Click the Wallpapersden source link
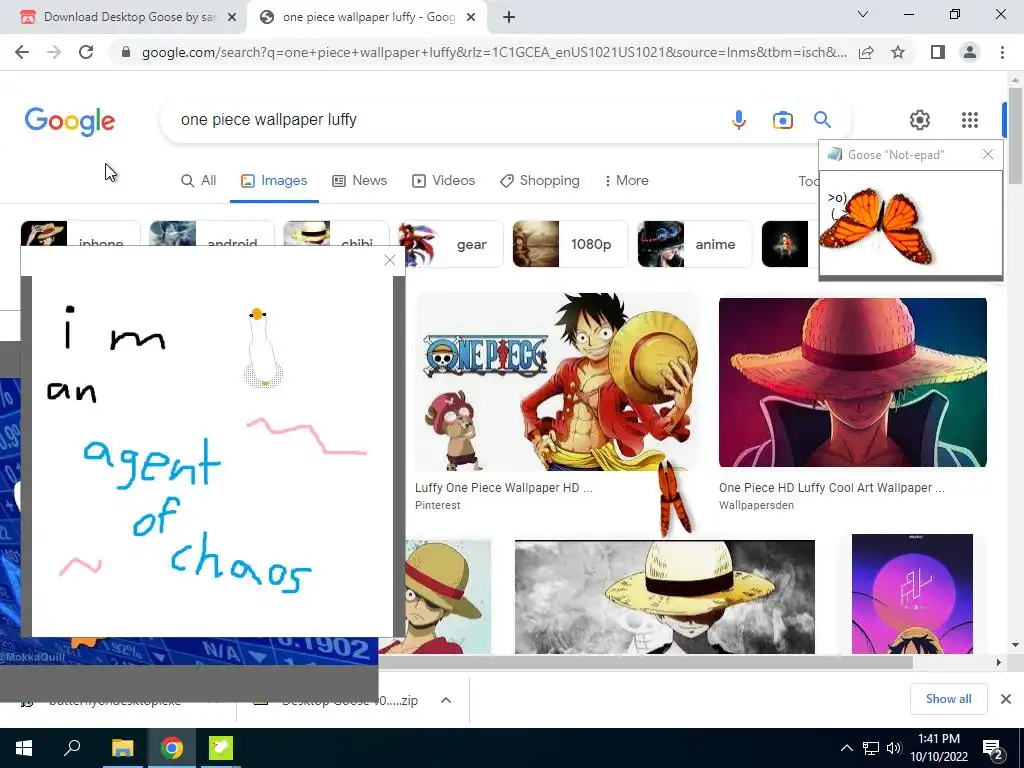The image size is (1024, 768). pyautogui.click(x=756, y=505)
